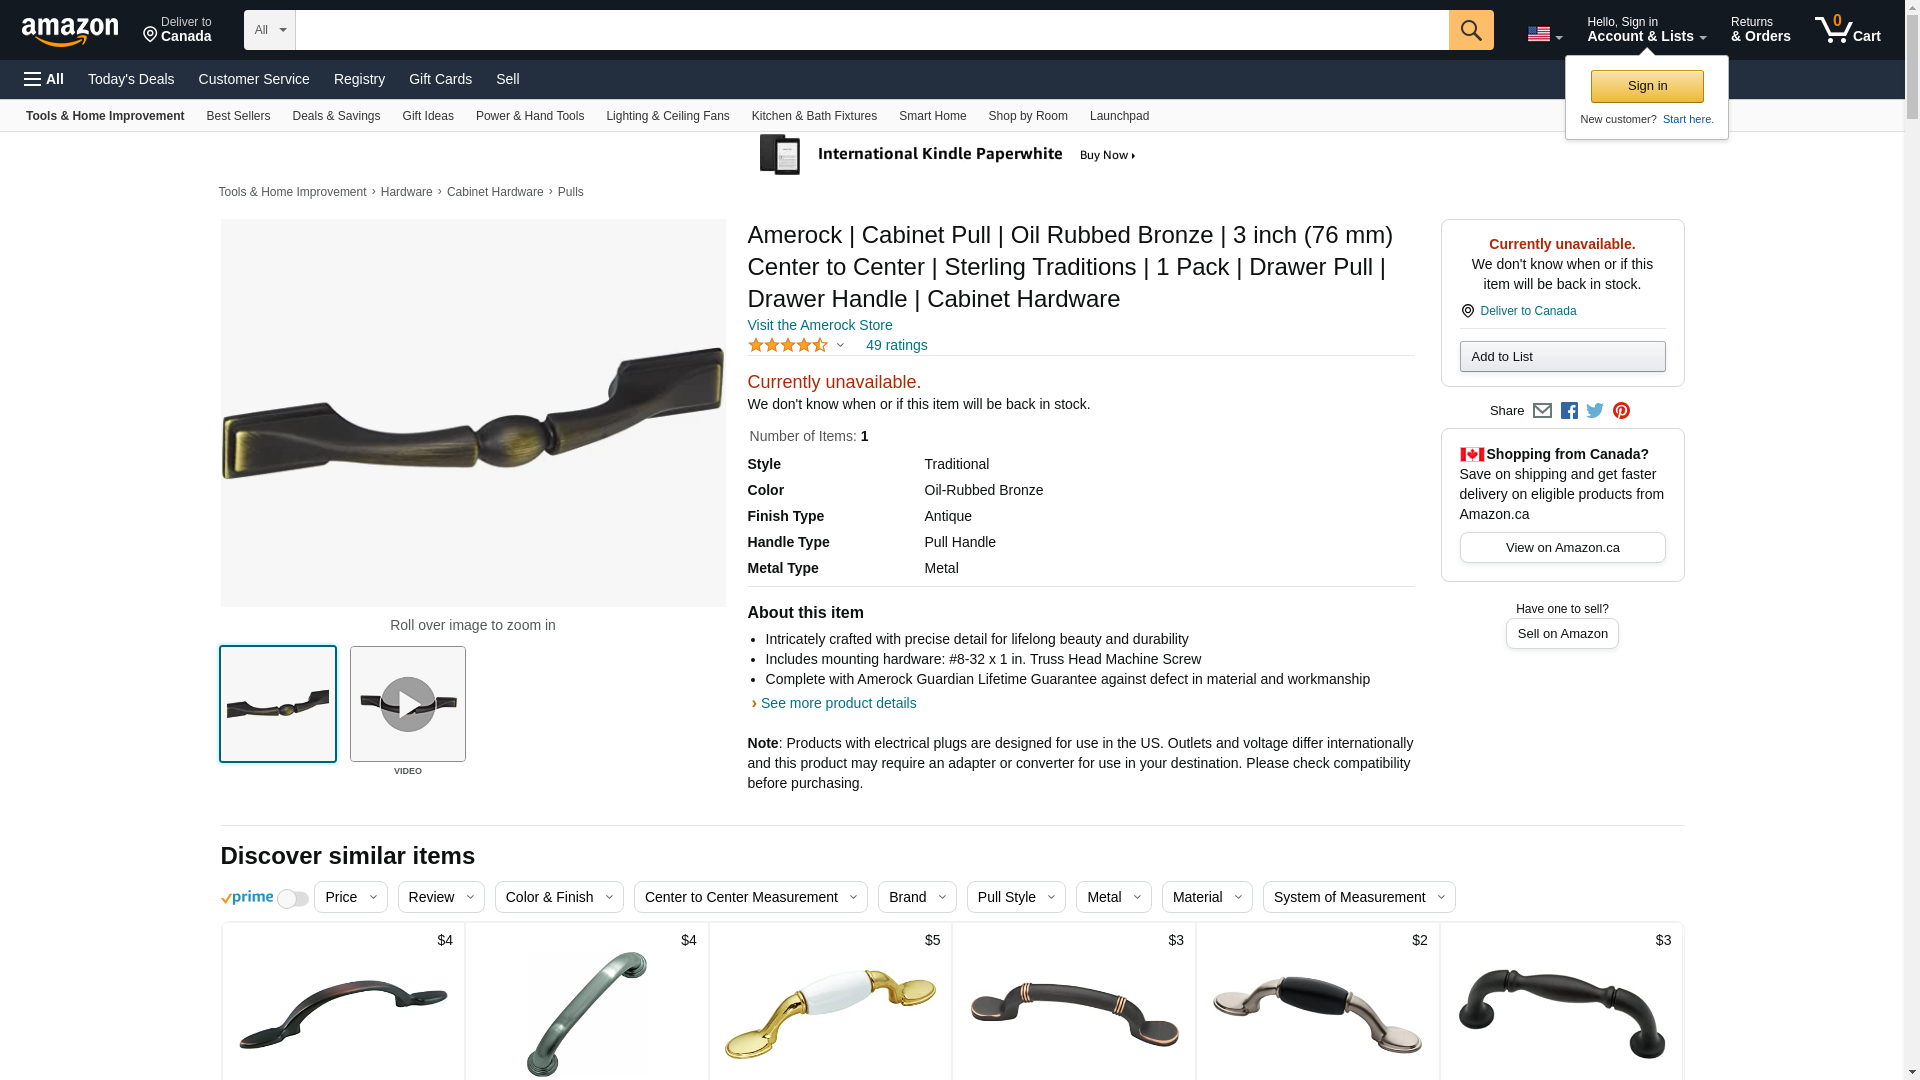Share via email icon
This screenshot has height=1080, width=1920.
coord(1542,411)
